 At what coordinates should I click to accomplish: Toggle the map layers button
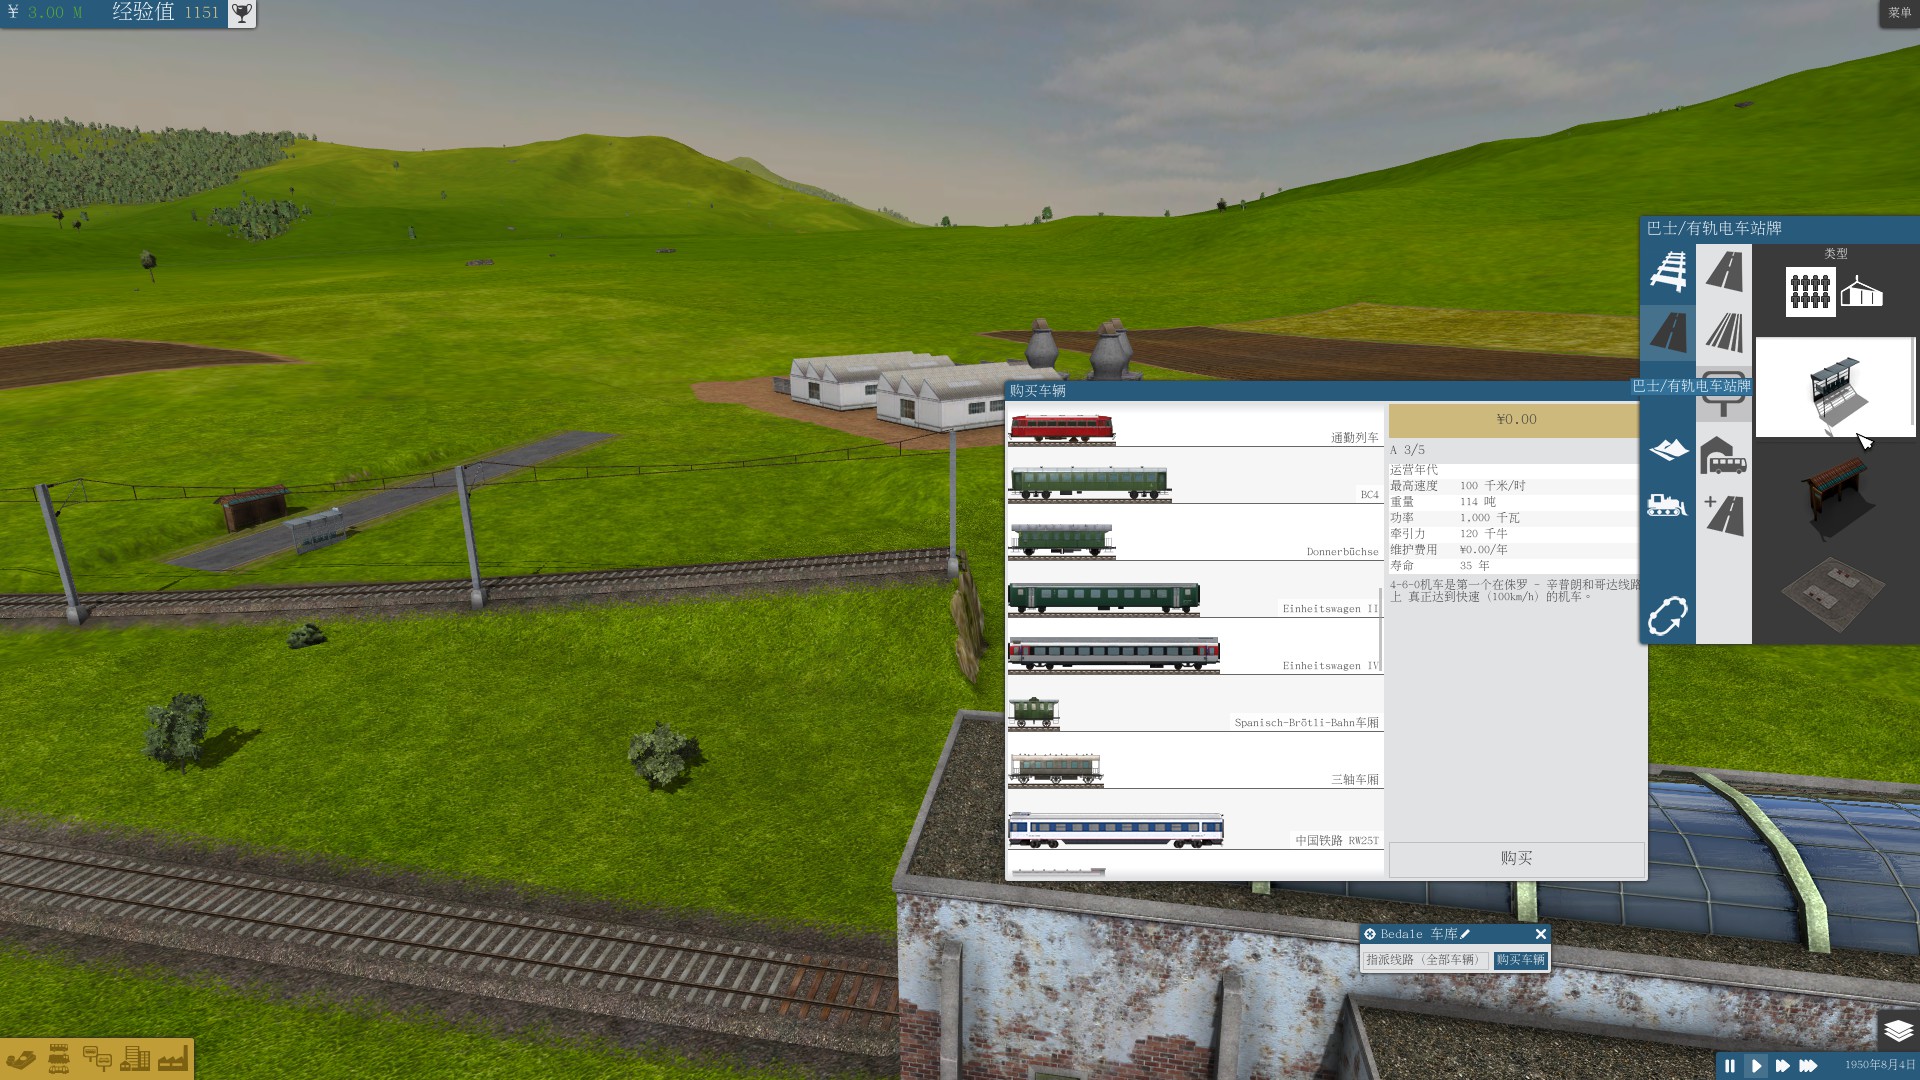1897,1031
